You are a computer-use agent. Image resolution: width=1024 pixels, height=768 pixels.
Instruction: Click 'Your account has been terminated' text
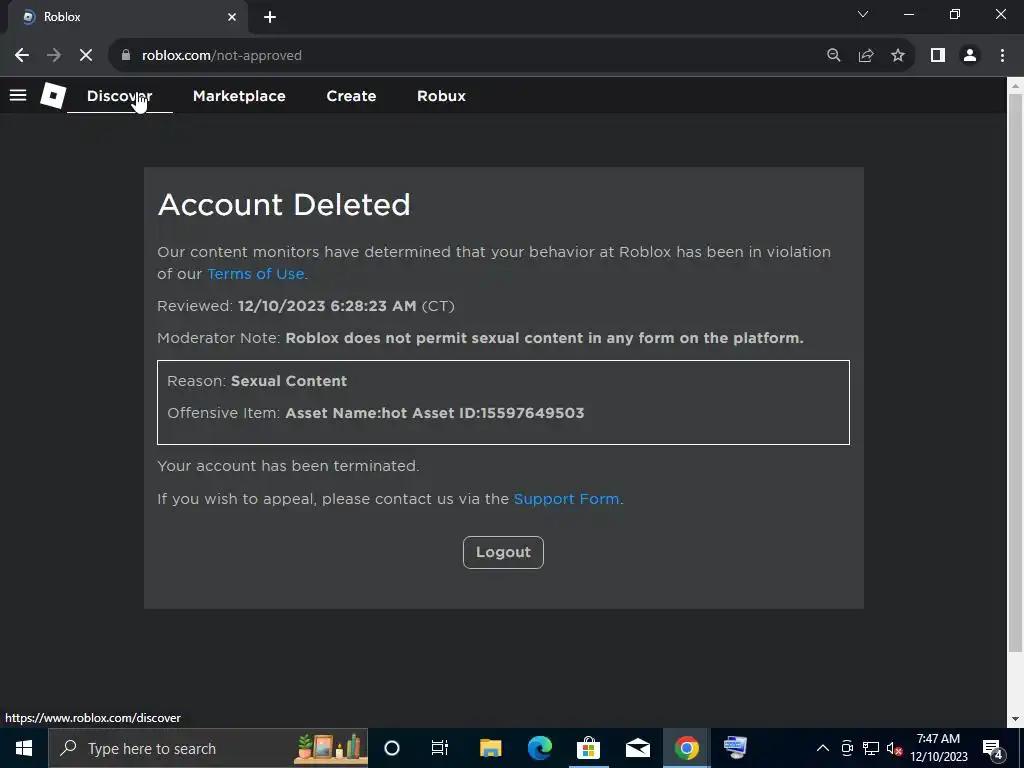tap(288, 466)
